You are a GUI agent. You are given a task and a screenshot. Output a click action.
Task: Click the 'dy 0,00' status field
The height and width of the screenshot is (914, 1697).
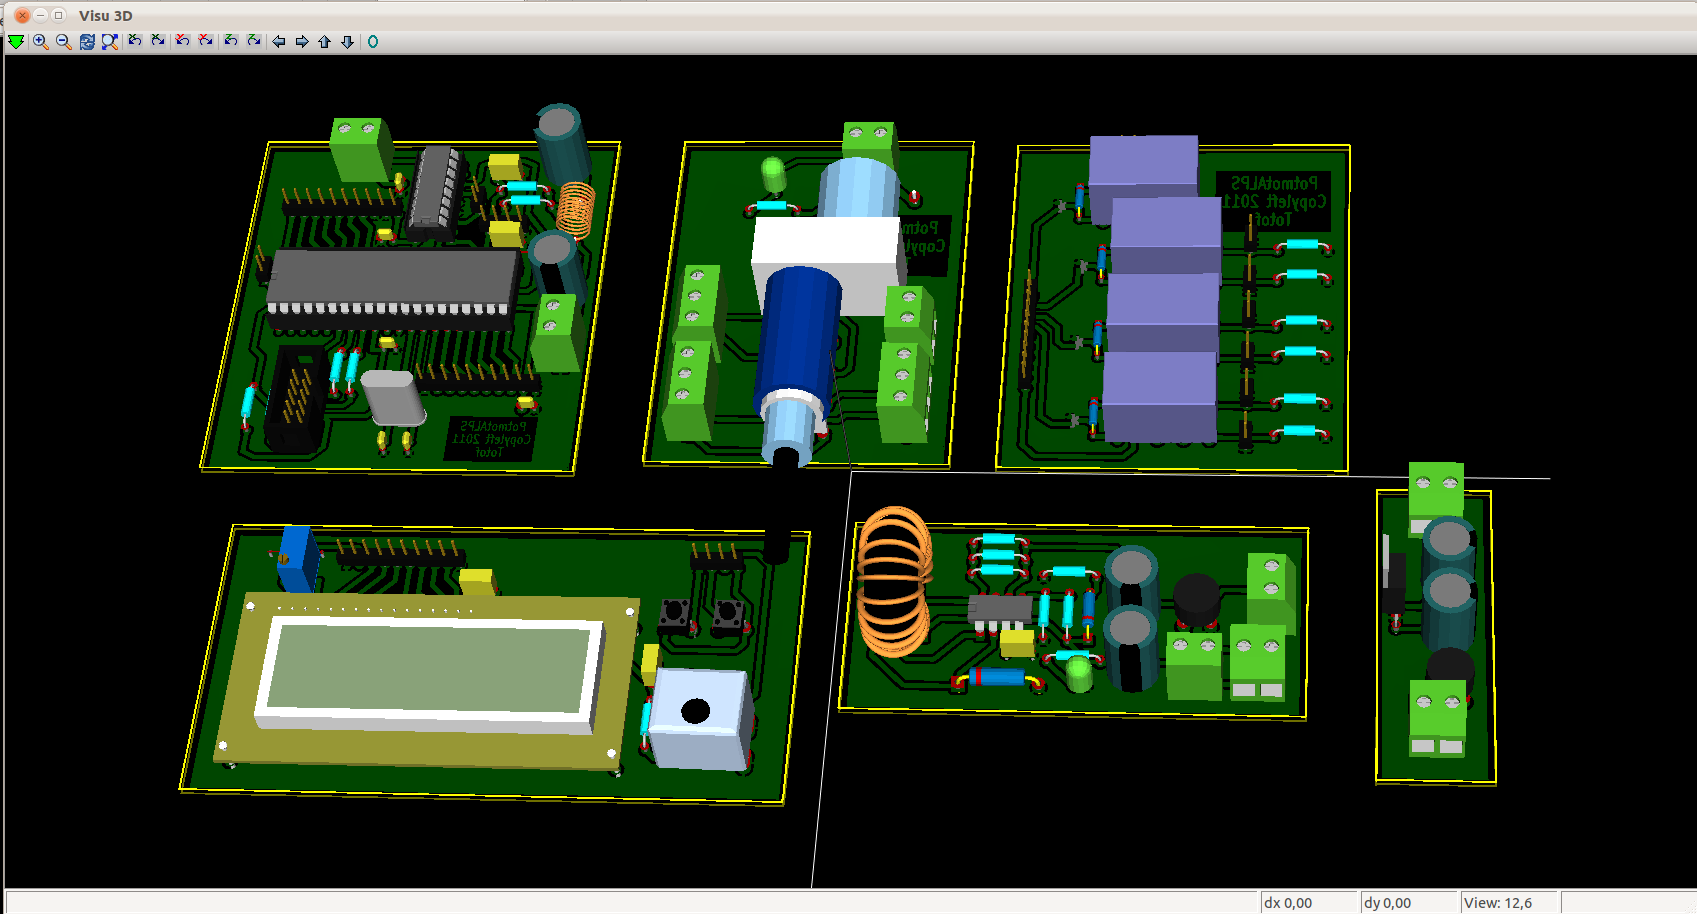click(x=1409, y=902)
